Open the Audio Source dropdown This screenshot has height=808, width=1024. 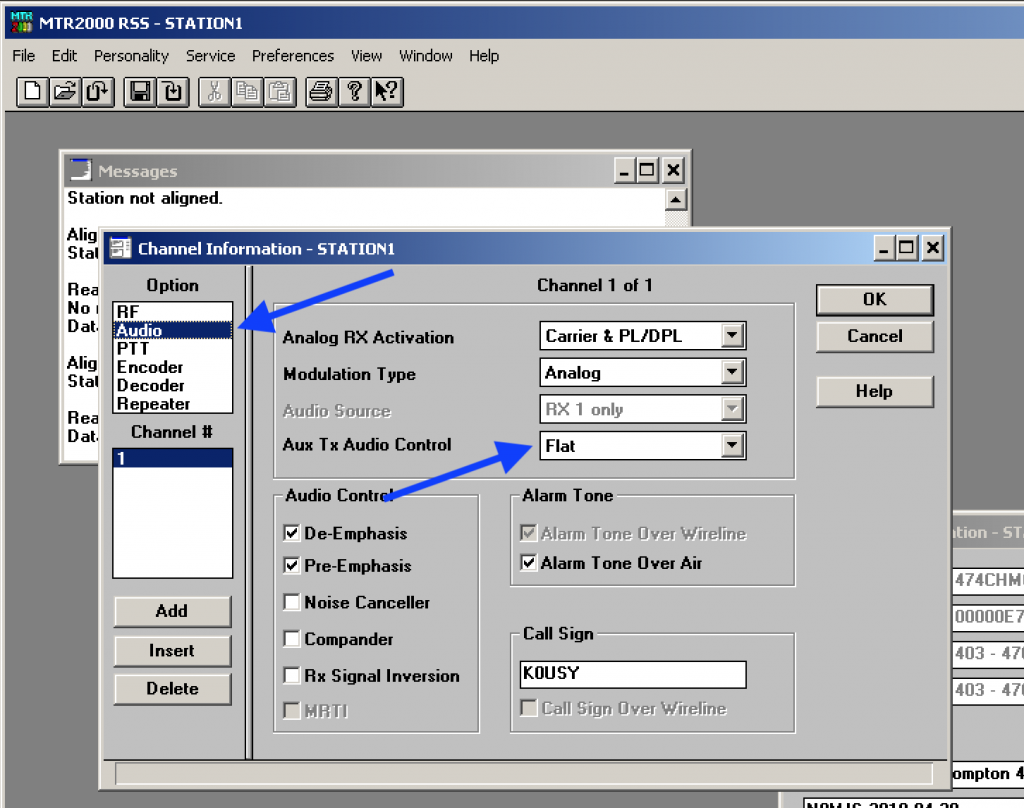[x=733, y=409]
